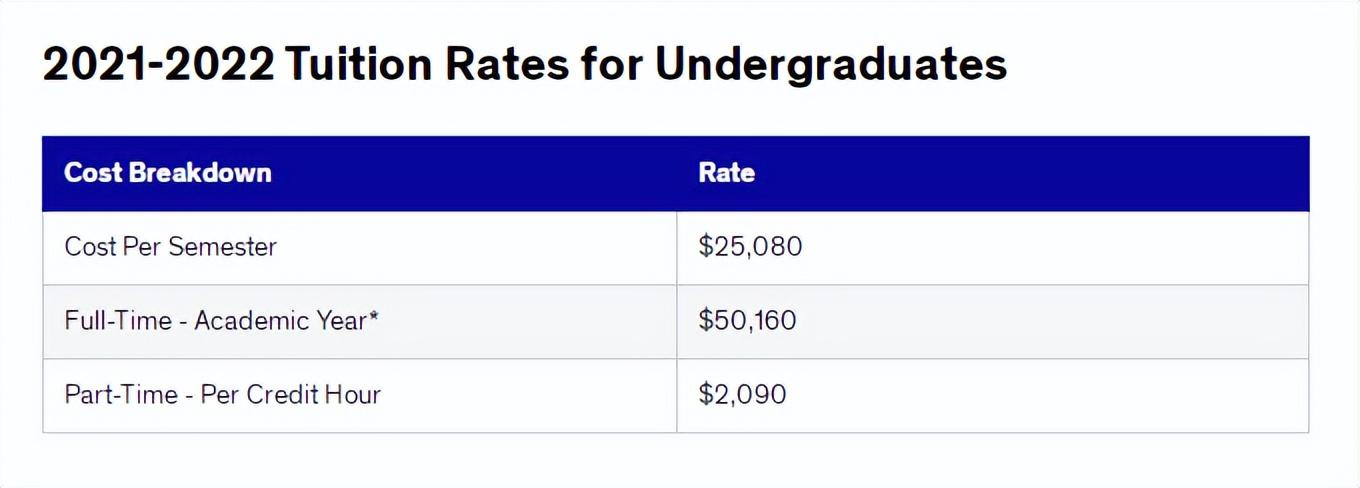Image resolution: width=1360 pixels, height=488 pixels.
Task: Click the "Cost Breakdown" column header
Action: tap(167, 173)
